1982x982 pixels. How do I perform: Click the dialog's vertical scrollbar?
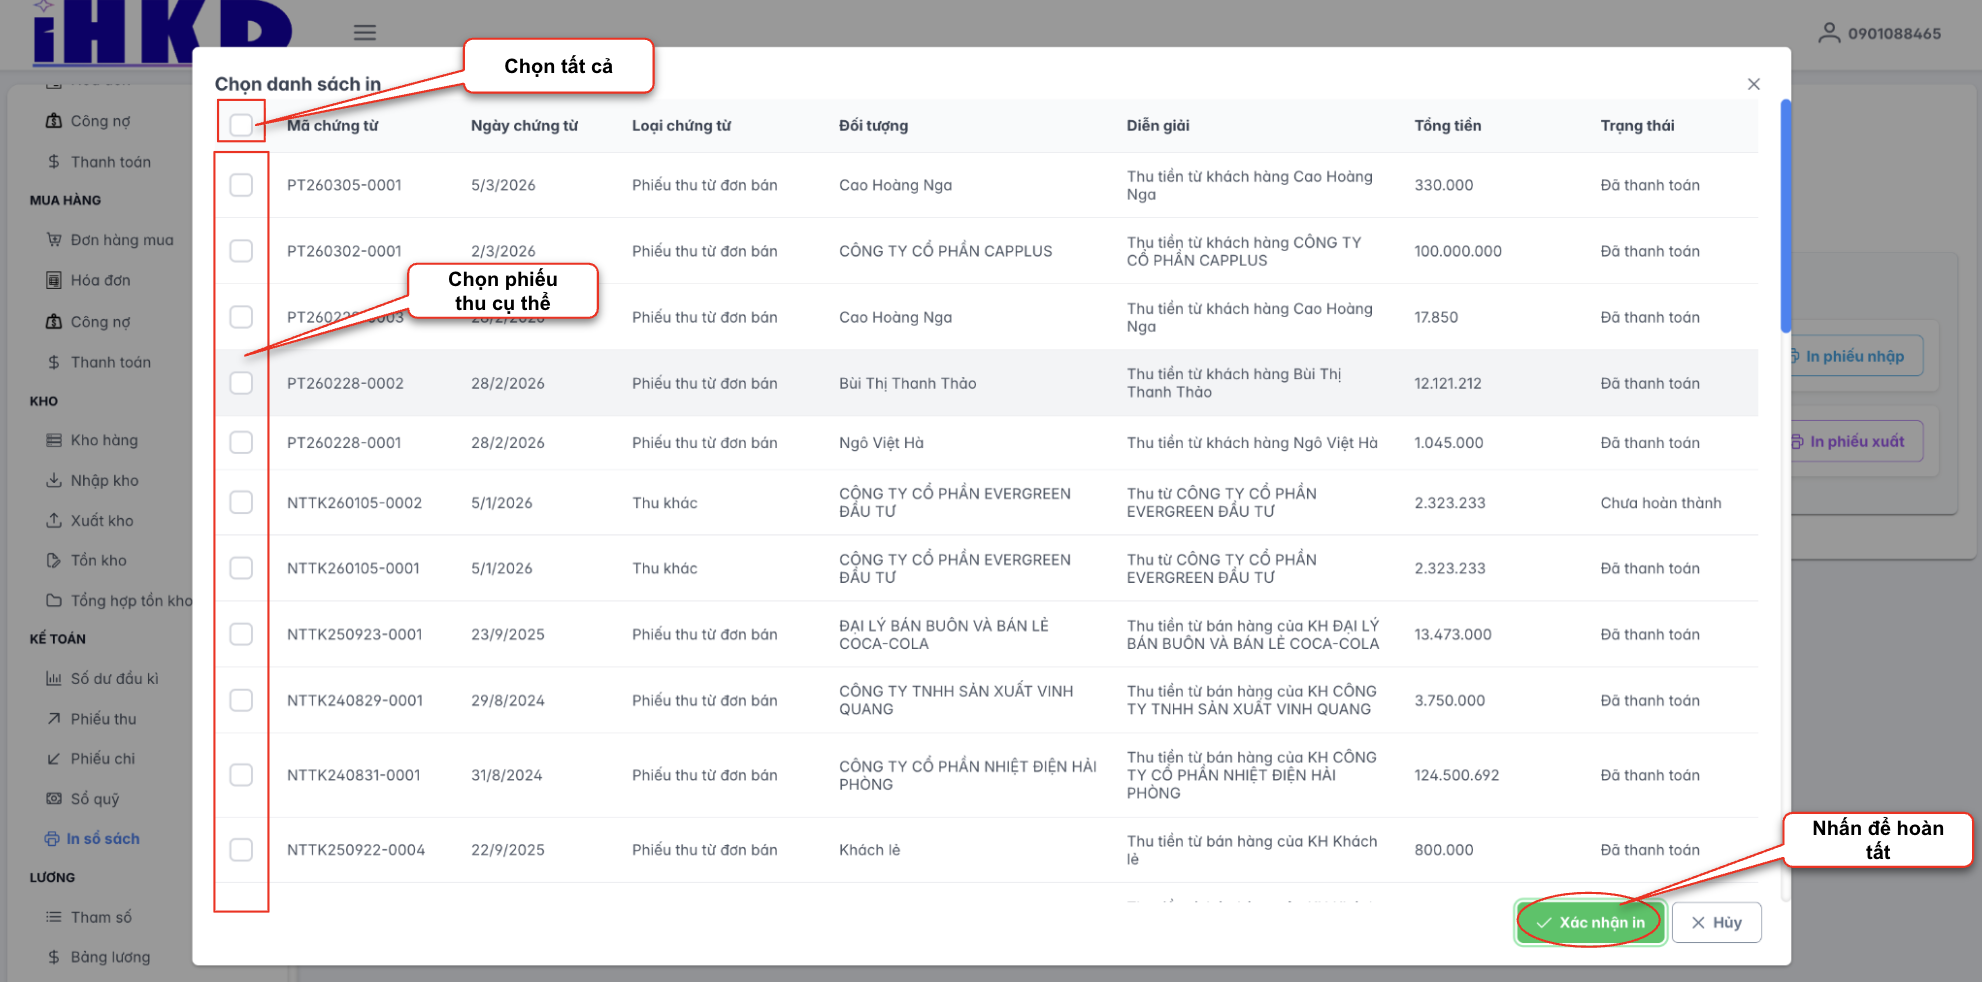coord(1785,215)
